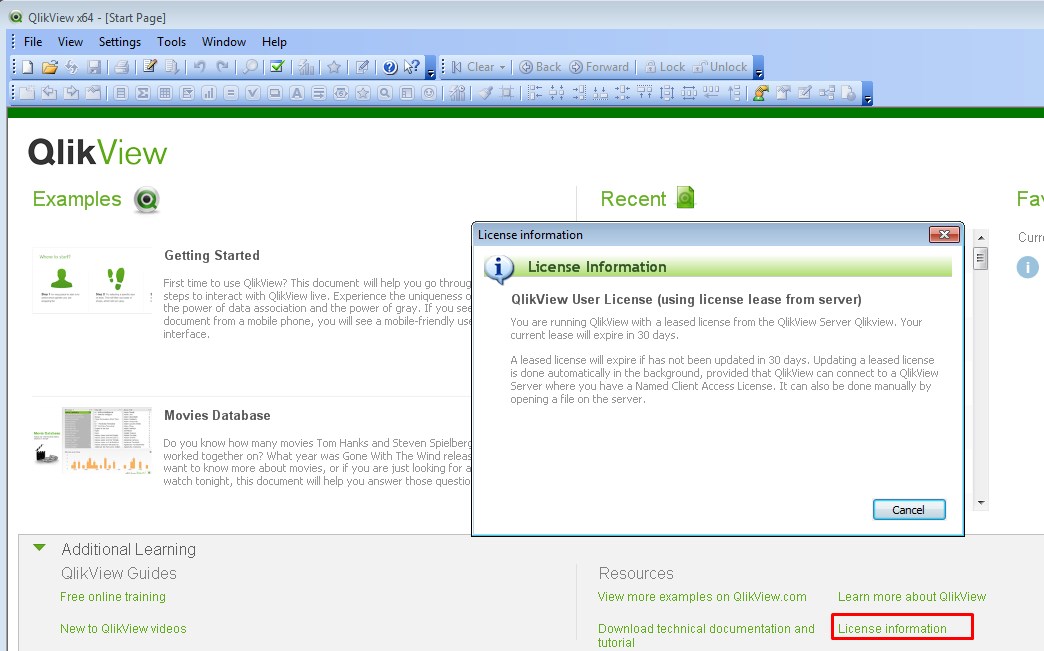Image resolution: width=1044 pixels, height=651 pixels.
Task: Click the Print icon
Action: coord(121,67)
